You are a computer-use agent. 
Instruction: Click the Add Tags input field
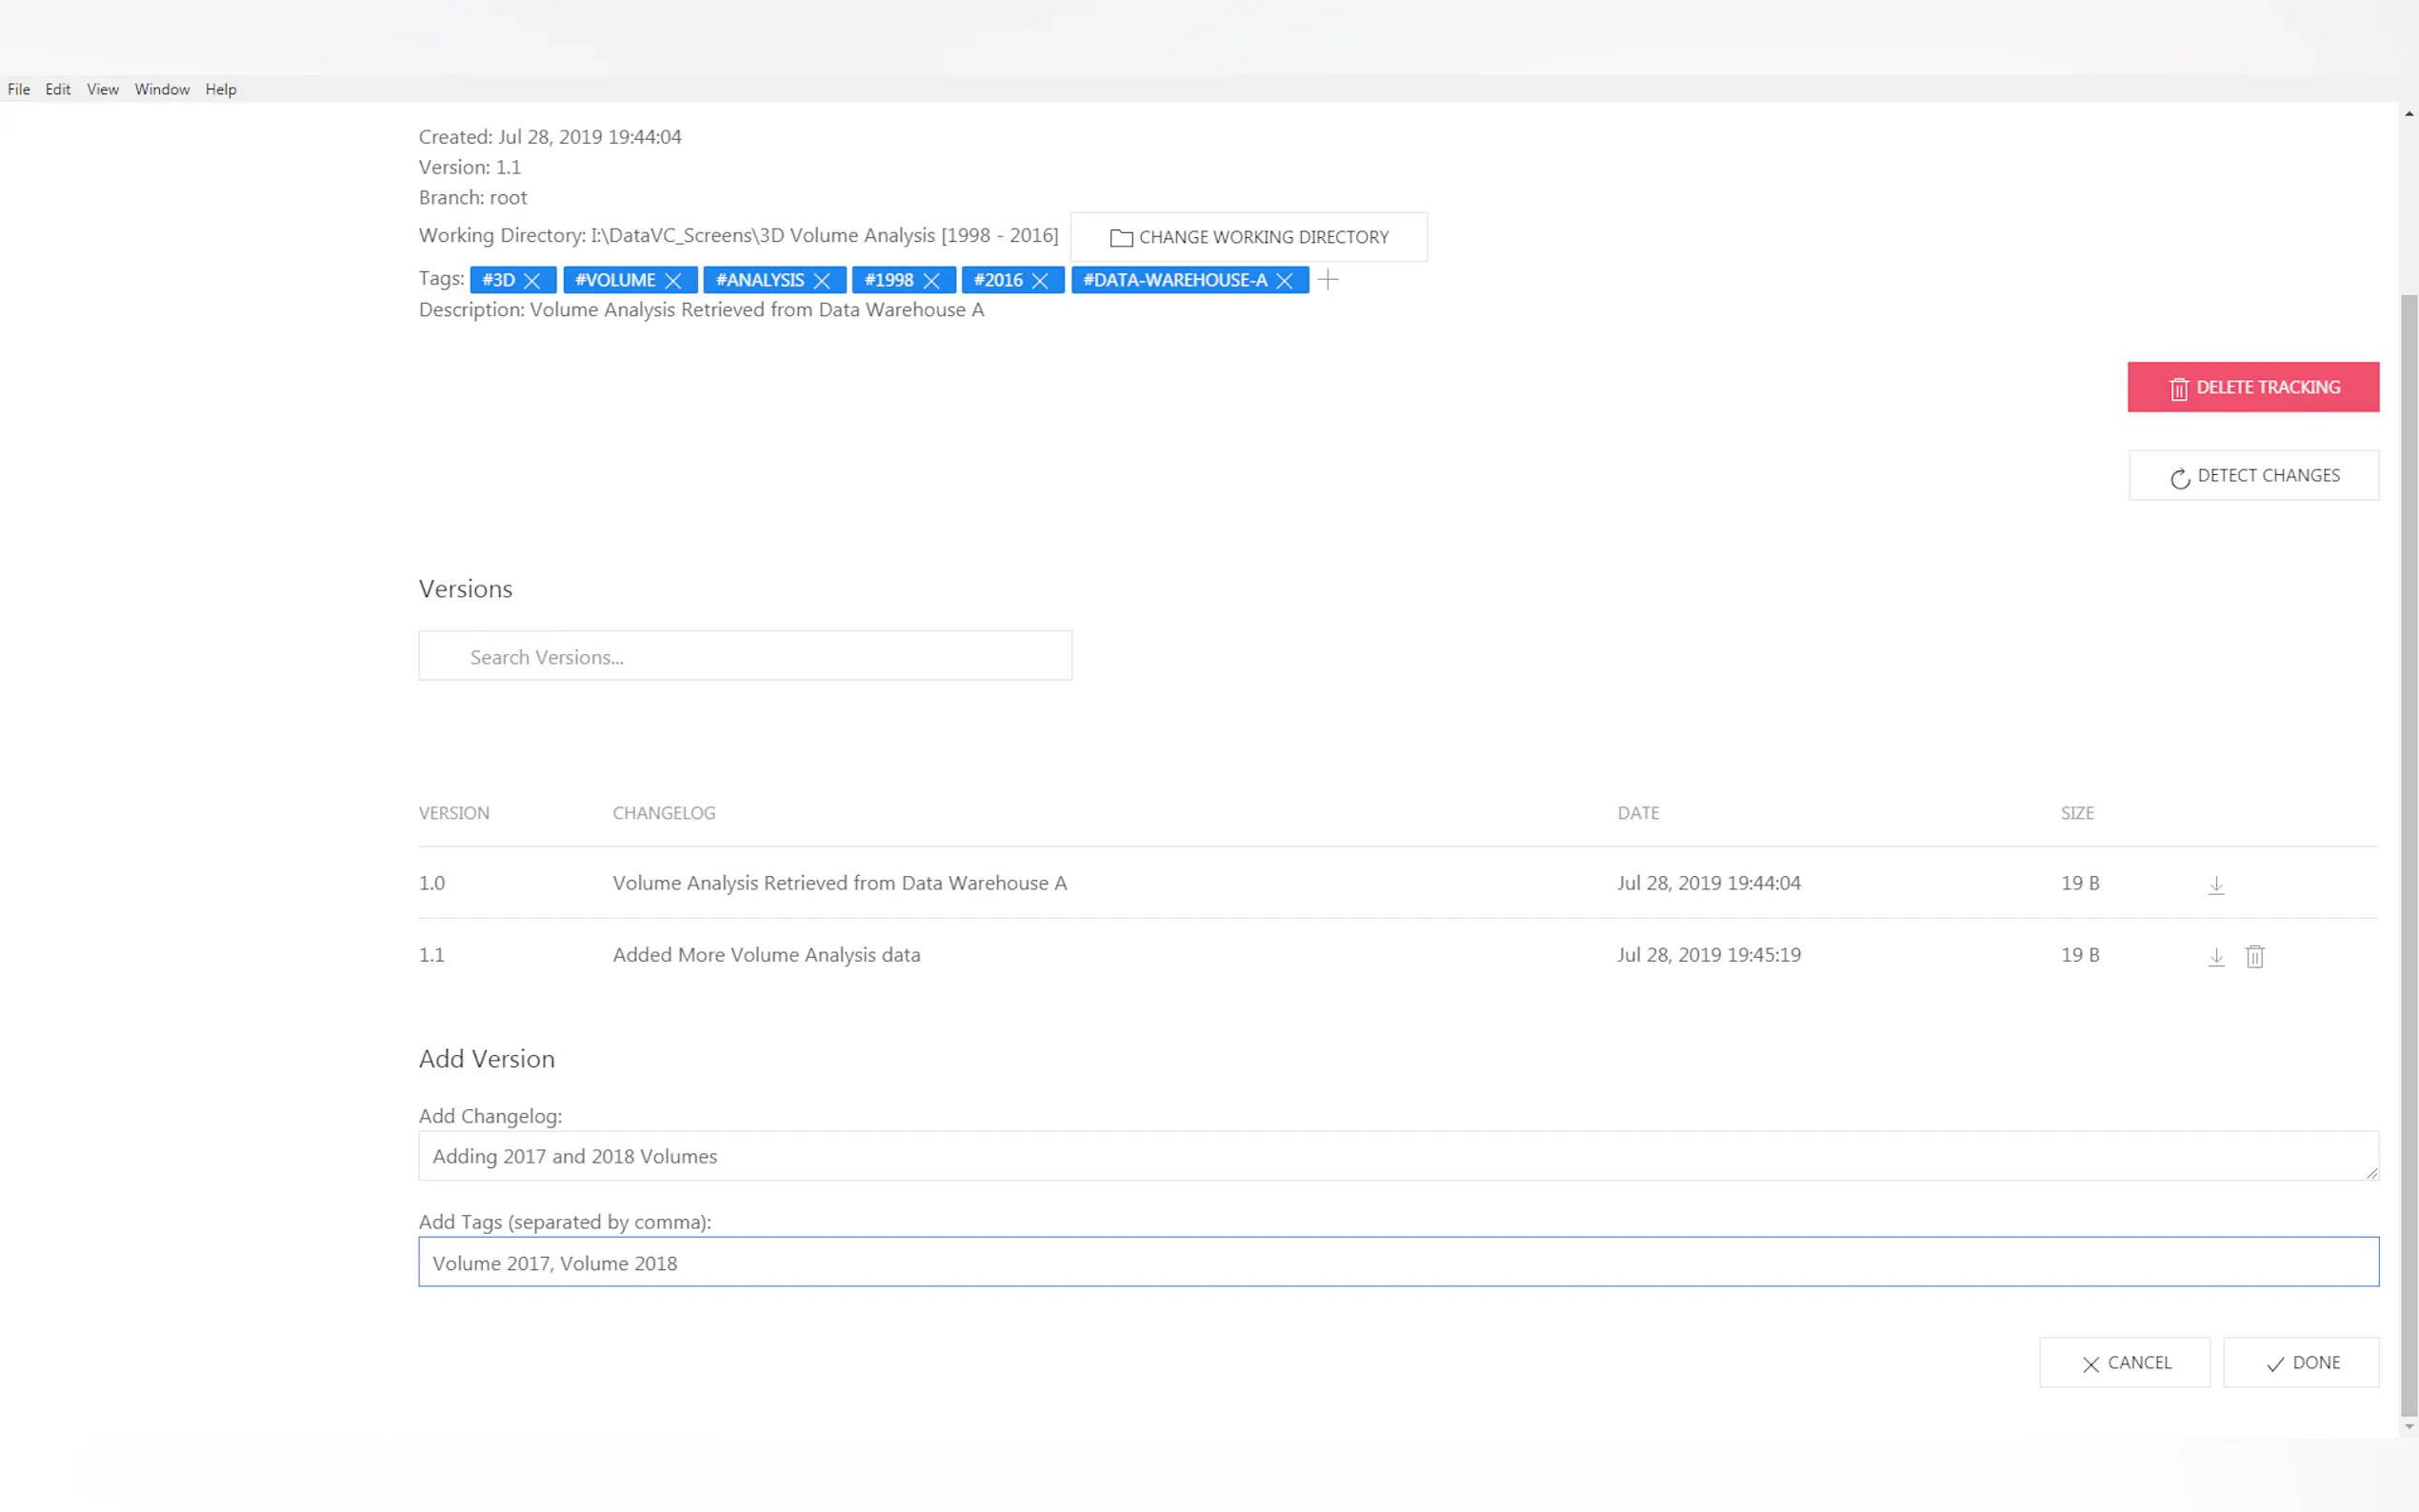coord(1398,1262)
